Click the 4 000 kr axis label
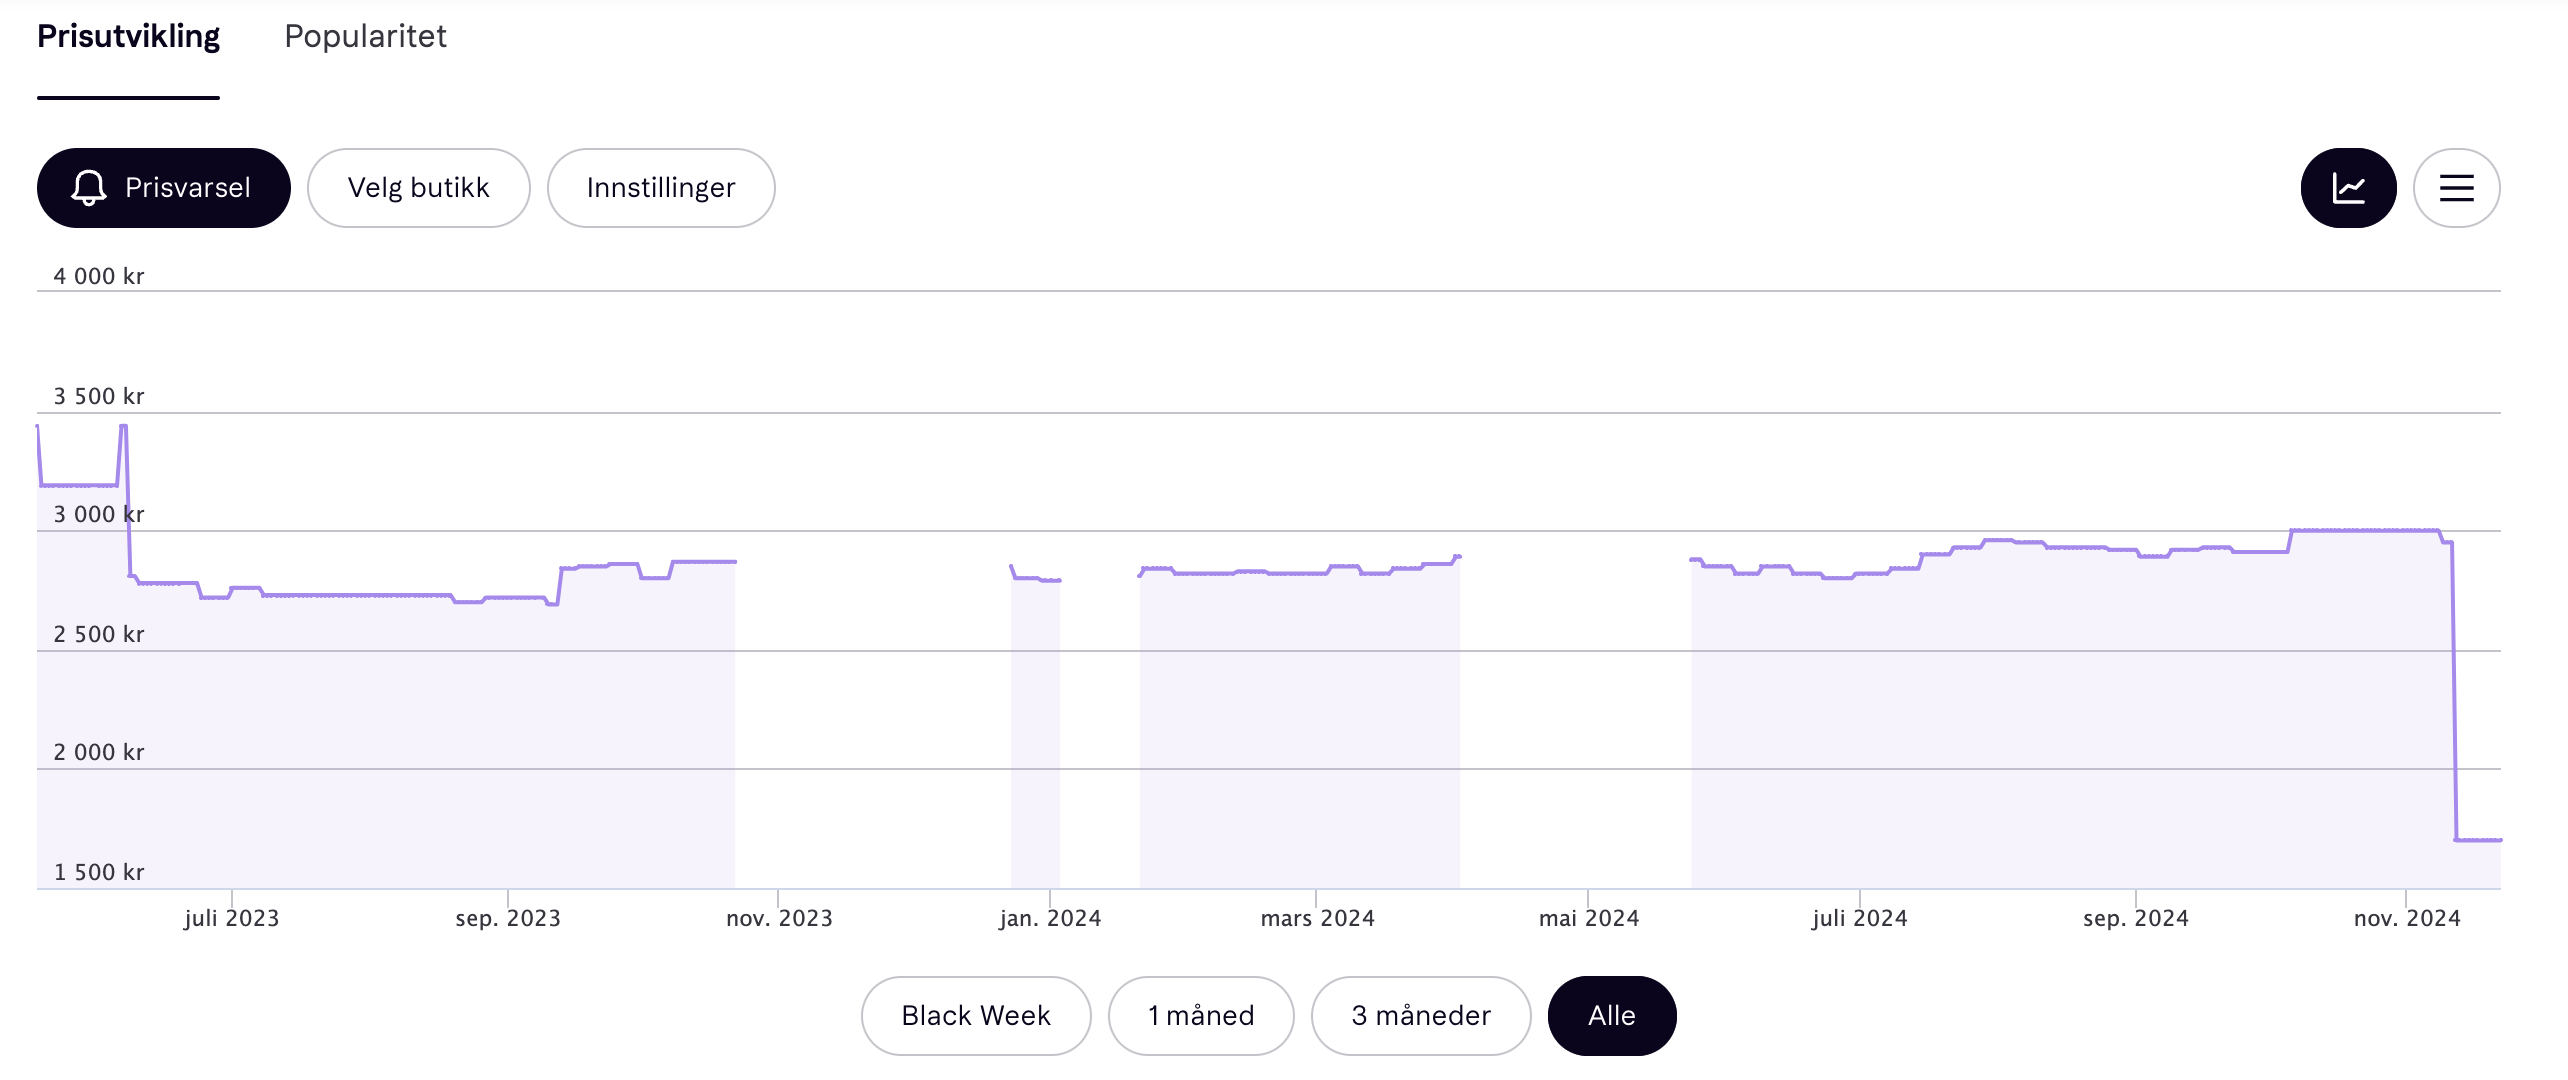Viewport: 2568px width, 1080px height. point(98,276)
